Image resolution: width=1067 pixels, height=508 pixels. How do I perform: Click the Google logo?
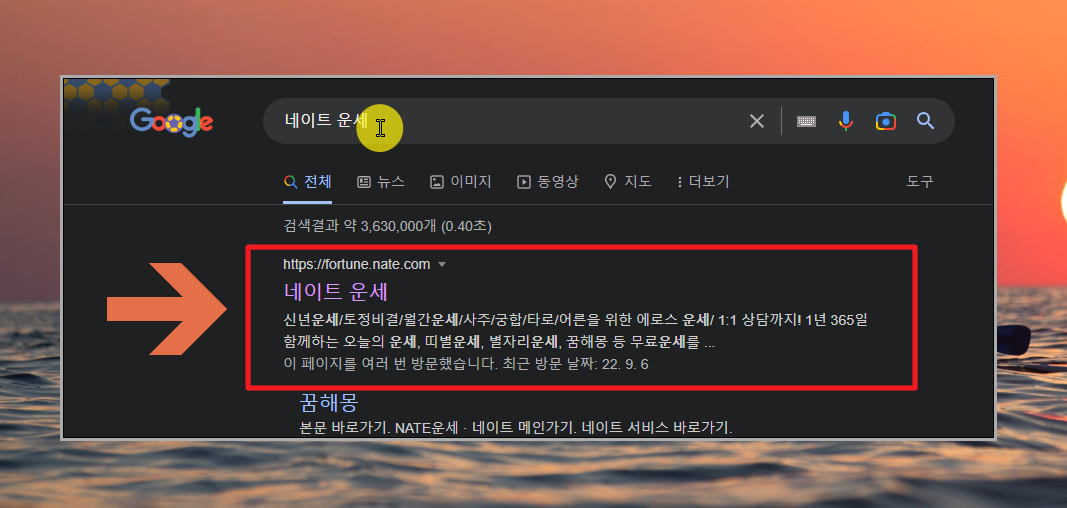click(171, 122)
